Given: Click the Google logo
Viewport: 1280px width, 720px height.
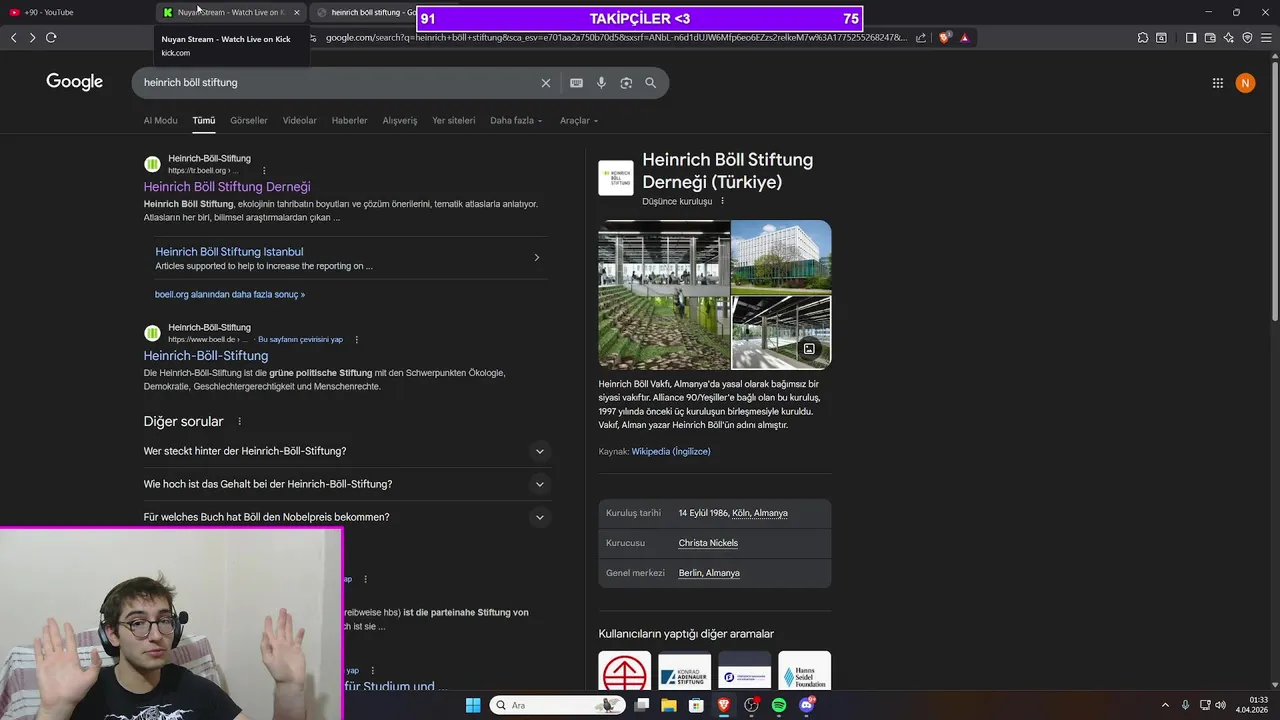Looking at the screenshot, I should pyautogui.click(x=75, y=82).
